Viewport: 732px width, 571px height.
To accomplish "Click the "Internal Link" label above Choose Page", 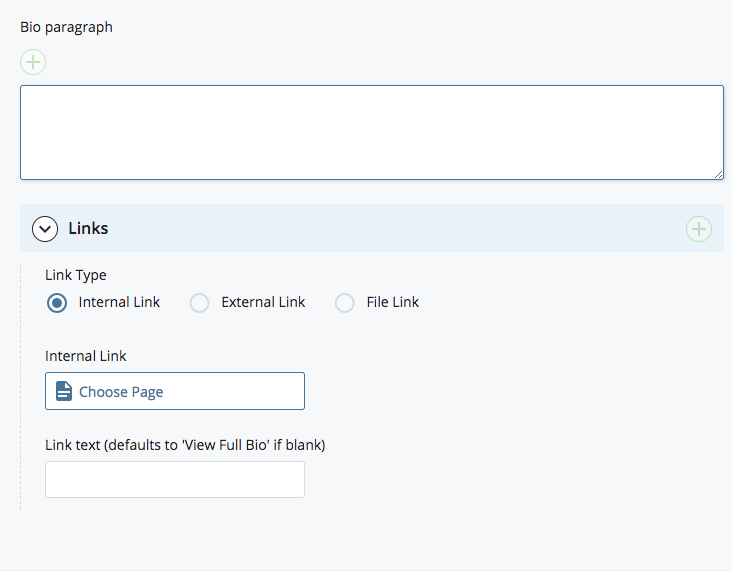I will point(86,356).
